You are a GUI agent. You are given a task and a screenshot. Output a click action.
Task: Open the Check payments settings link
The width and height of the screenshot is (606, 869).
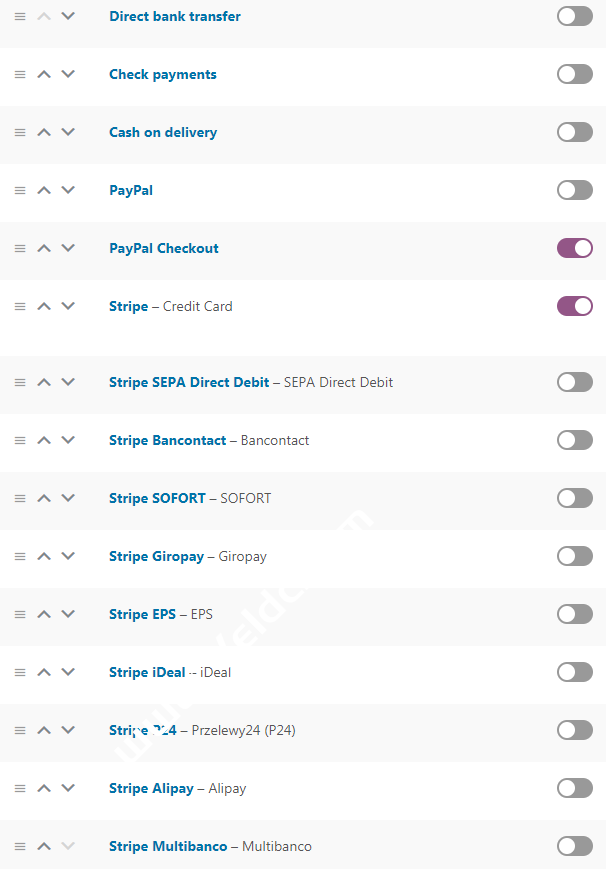tap(163, 75)
